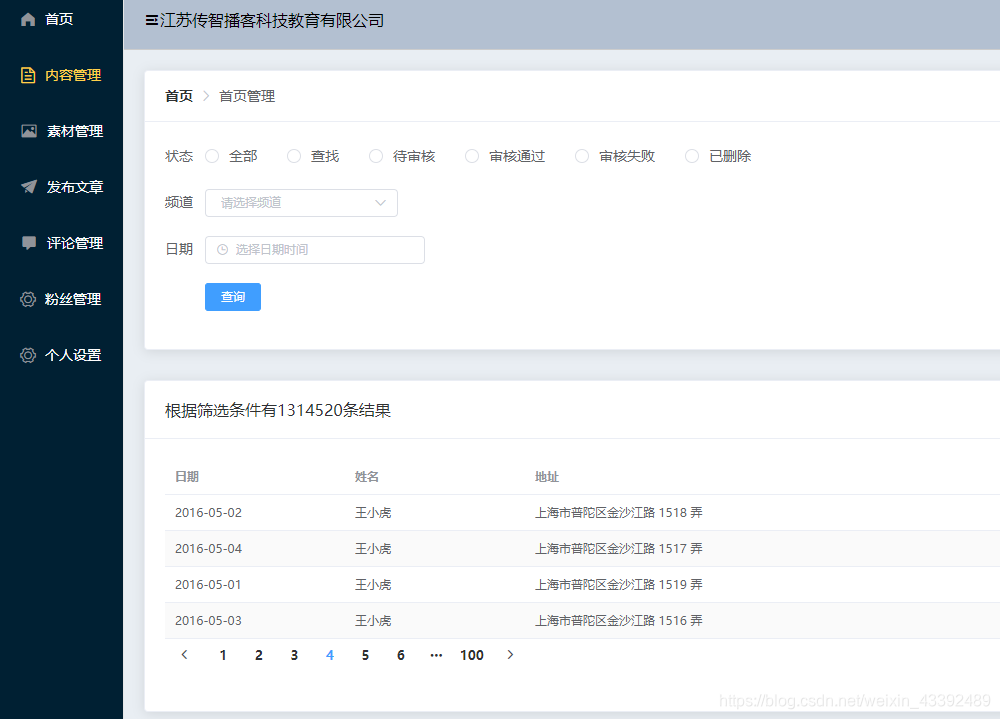The width and height of the screenshot is (1000, 719).
Task: Click address 上海市普陀区金沙江路 1516 弄
Action: point(619,621)
